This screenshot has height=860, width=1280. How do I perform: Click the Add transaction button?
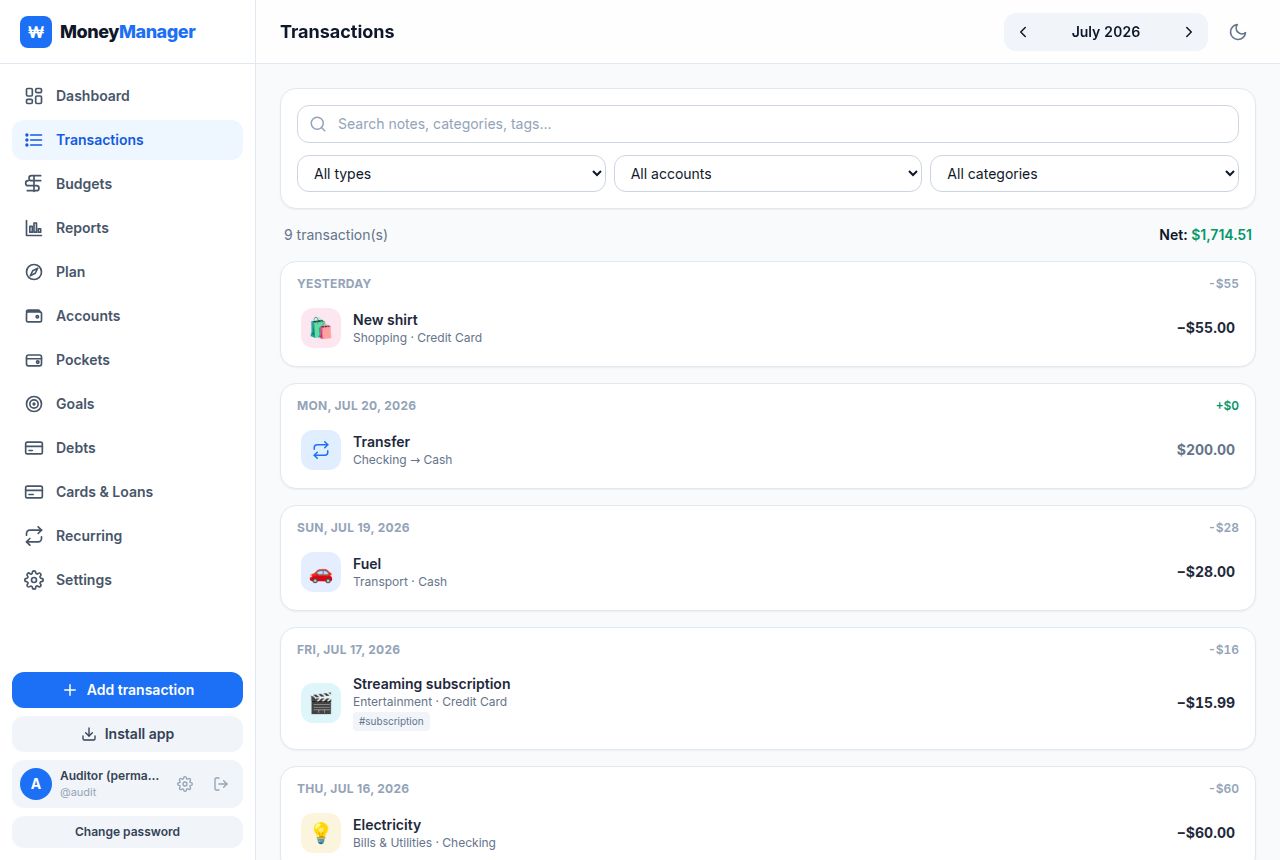tap(127, 690)
